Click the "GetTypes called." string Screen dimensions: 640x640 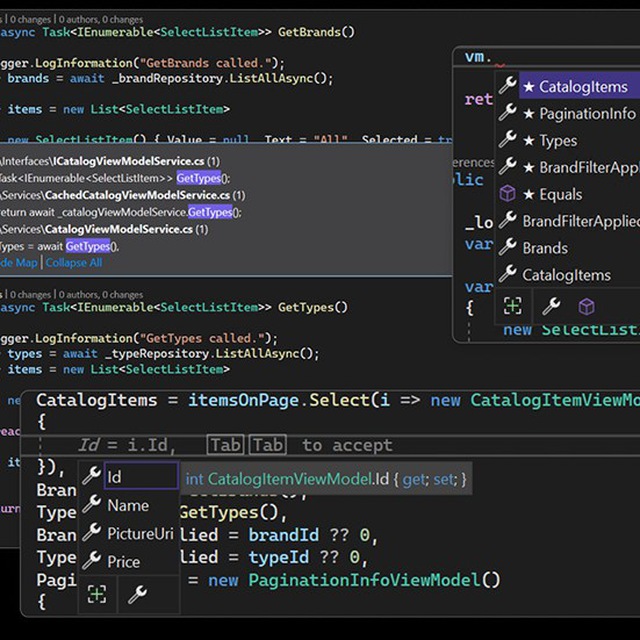pos(202,338)
